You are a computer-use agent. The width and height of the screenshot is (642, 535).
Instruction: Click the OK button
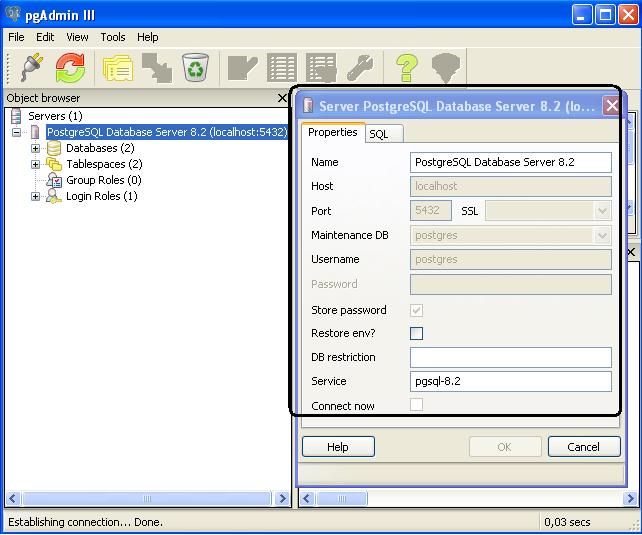pyautogui.click(x=505, y=447)
